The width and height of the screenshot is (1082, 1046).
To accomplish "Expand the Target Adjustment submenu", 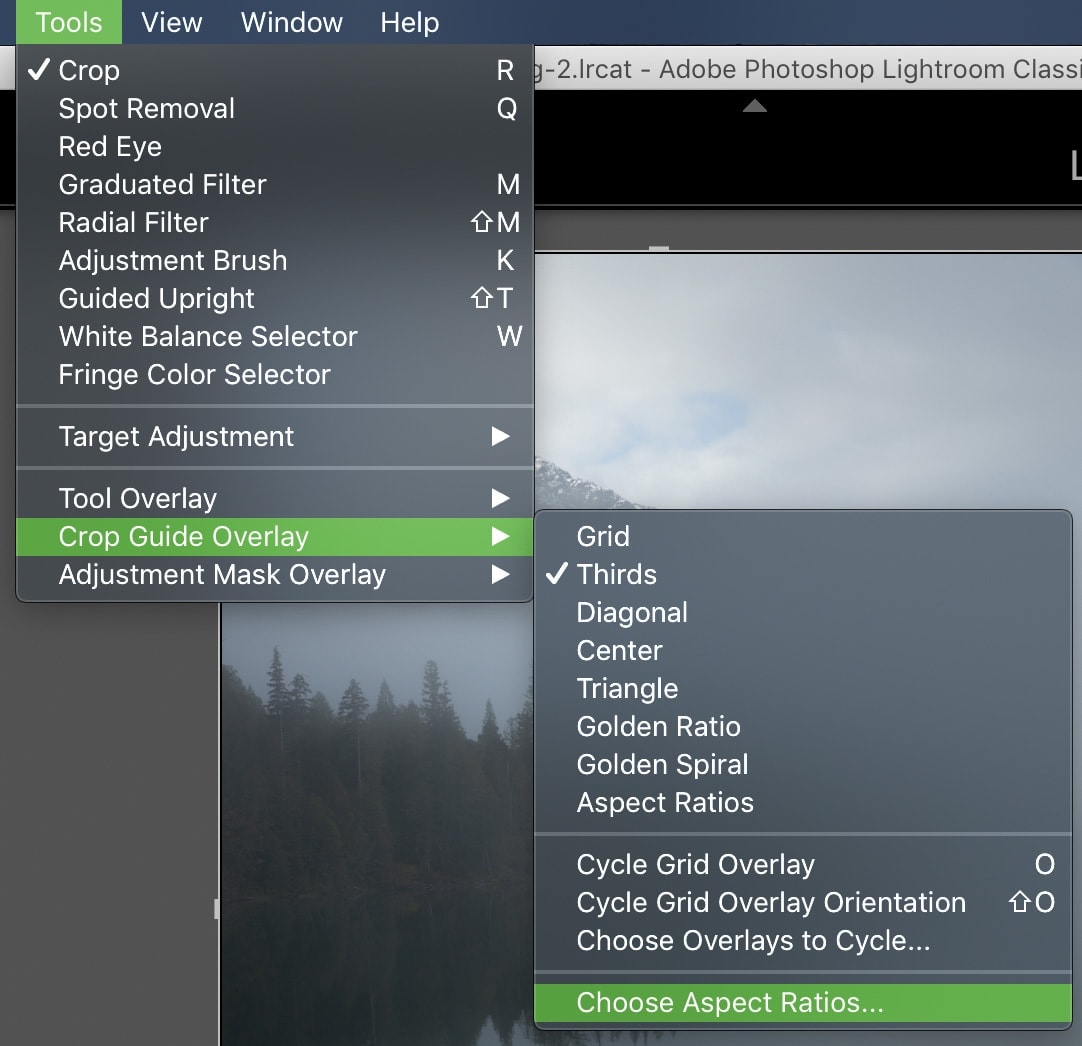I will [x=275, y=436].
